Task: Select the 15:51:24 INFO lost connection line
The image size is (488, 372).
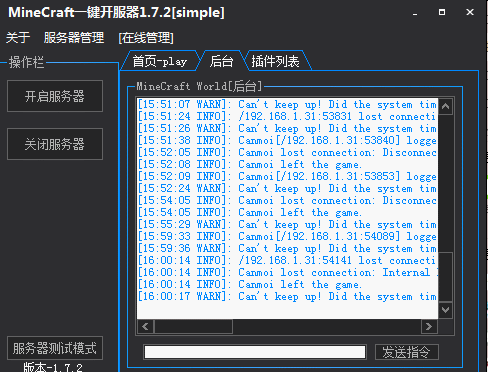Action: [287, 116]
